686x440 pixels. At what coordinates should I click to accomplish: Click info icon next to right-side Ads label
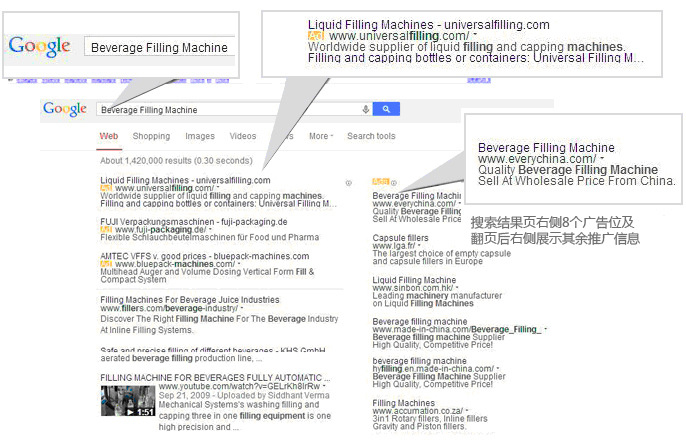pos(393,183)
